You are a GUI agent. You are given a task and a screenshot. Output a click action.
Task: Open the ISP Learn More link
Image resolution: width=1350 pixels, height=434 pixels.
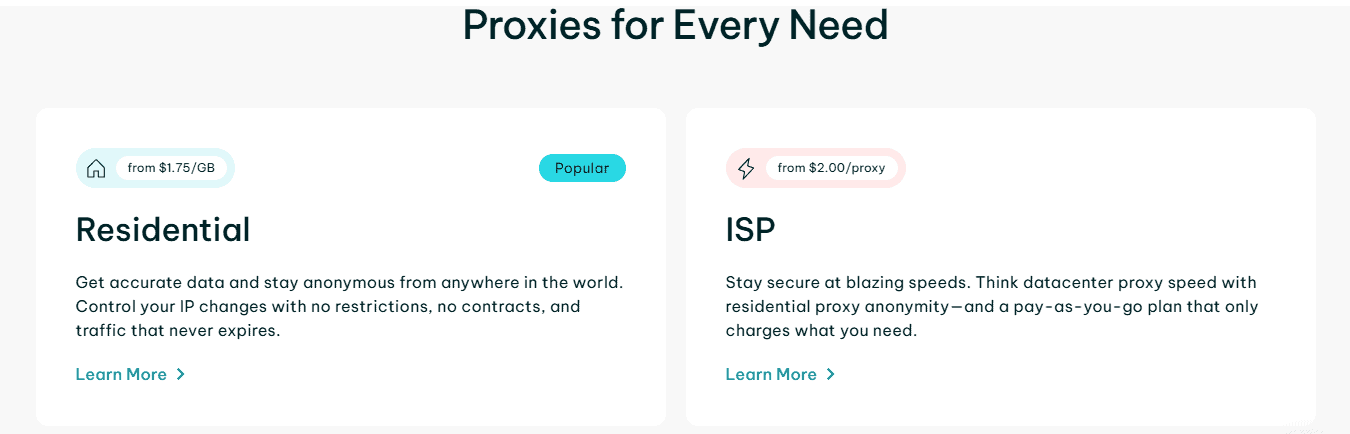[781, 374]
